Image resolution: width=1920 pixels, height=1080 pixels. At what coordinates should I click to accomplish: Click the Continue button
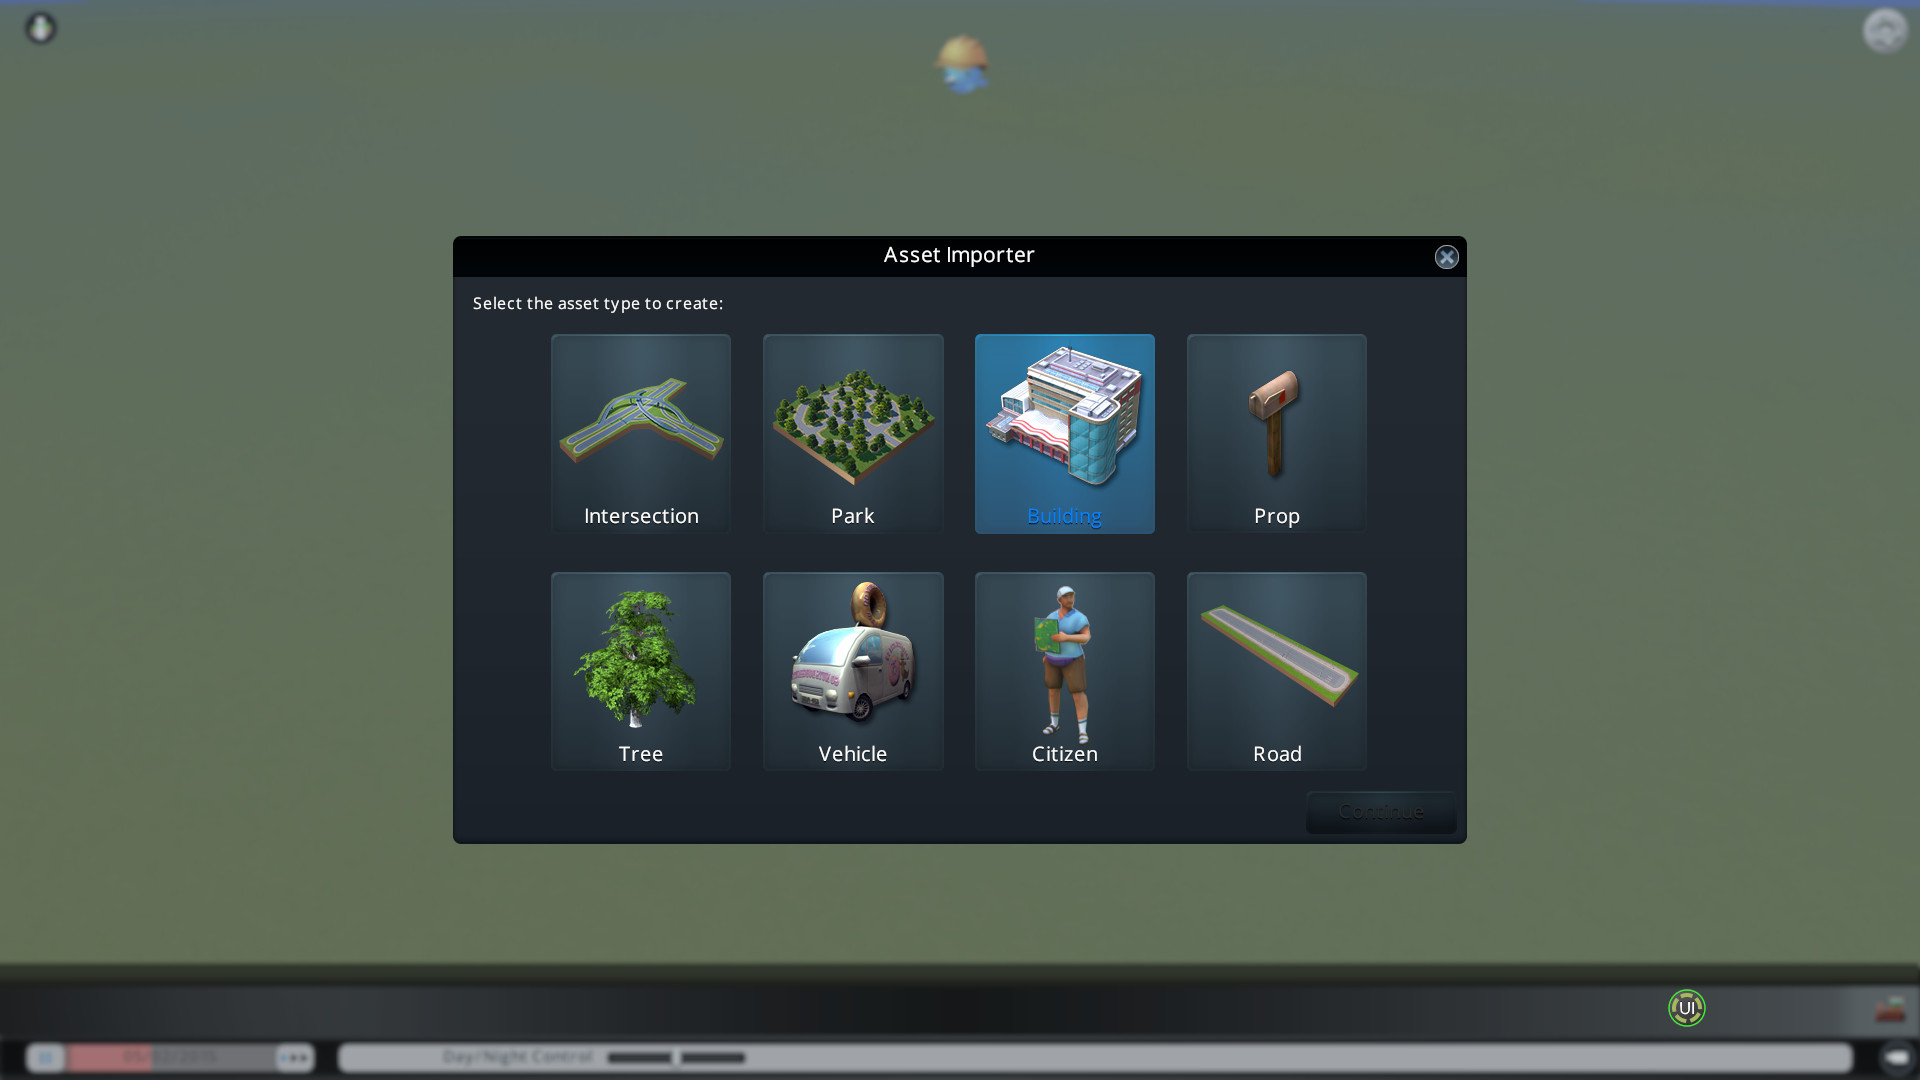(1380, 812)
